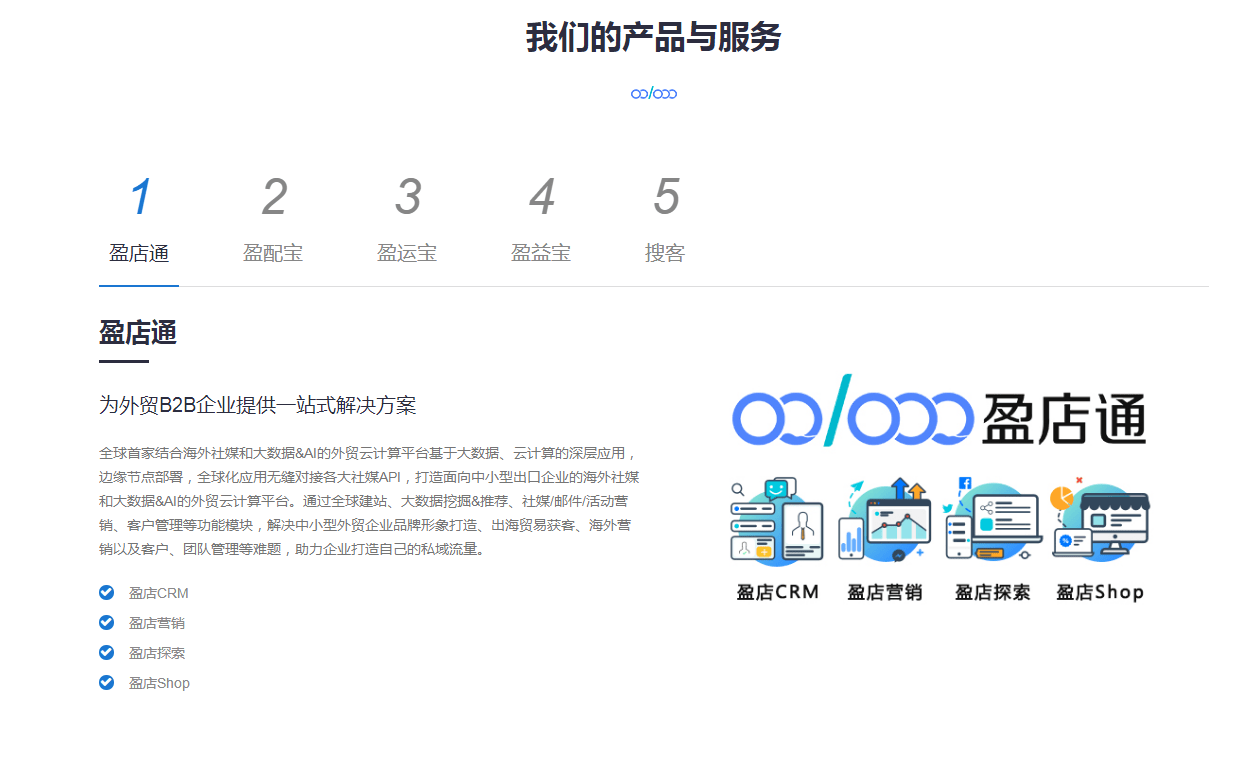The width and height of the screenshot is (1259, 769).
Task: Open tab 3 盈运宝
Action: [407, 221]
